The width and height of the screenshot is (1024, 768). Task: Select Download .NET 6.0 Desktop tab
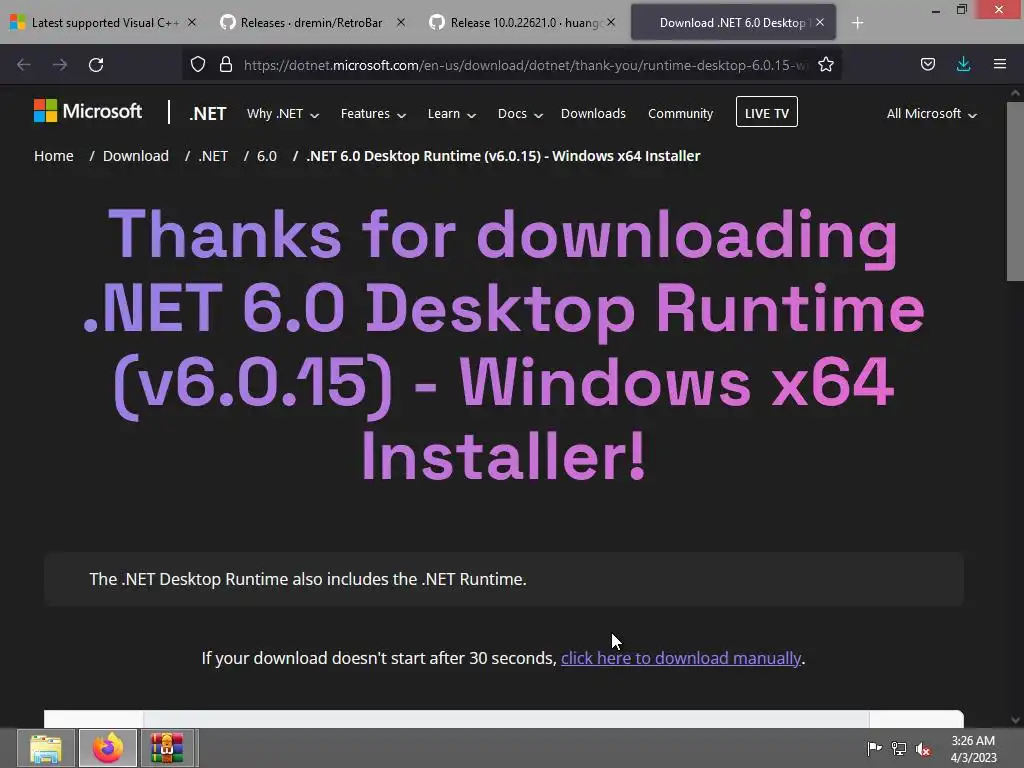pyautogui.click(x=733, y=23)
